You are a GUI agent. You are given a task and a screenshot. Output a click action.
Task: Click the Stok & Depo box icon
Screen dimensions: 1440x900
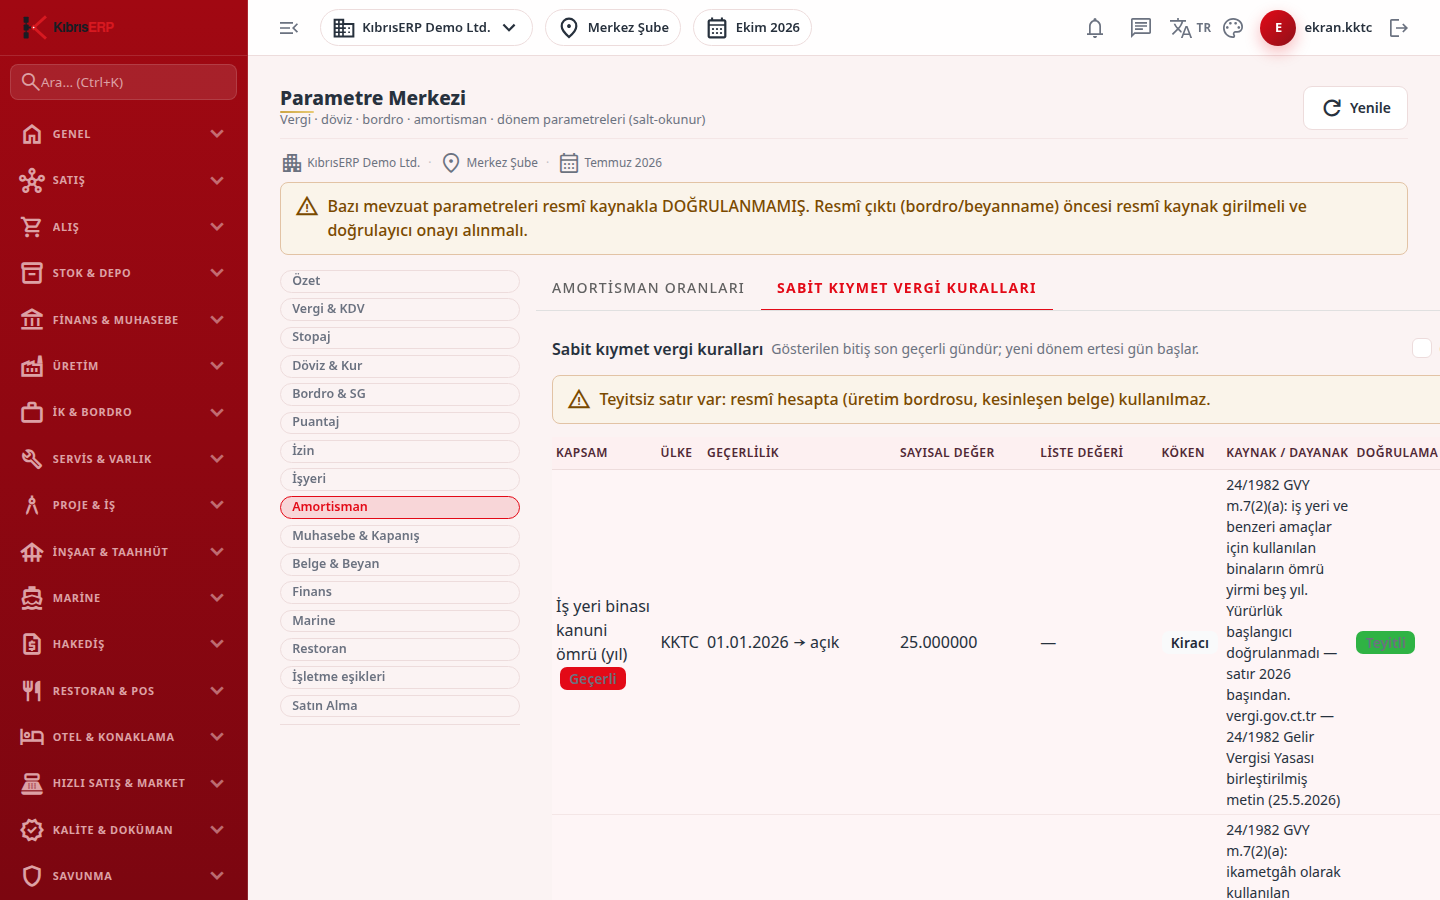pos(32,273)
